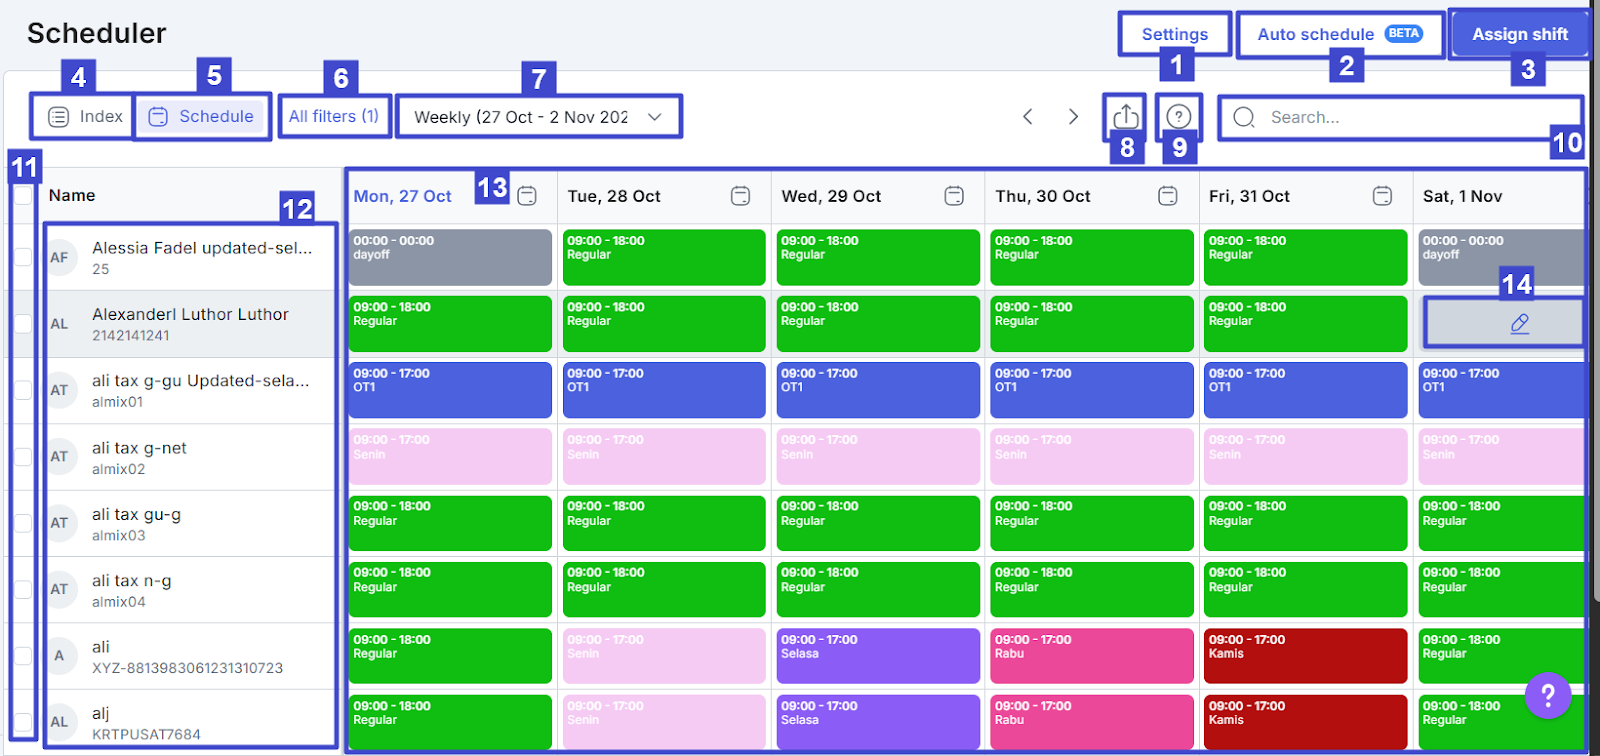The height and width of the screenshot is (756, 1600).
Task: Go to previous week with left arrow
Action: pos(1027,117)
